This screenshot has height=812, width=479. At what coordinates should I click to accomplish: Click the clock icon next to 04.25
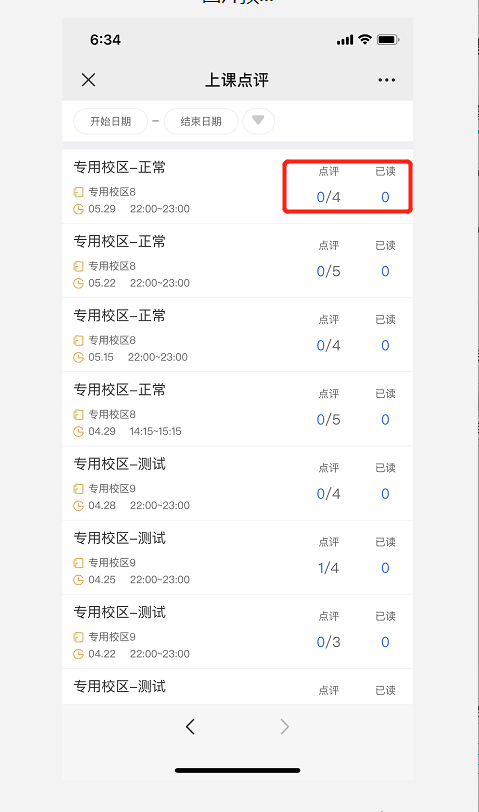click(78, 579)
